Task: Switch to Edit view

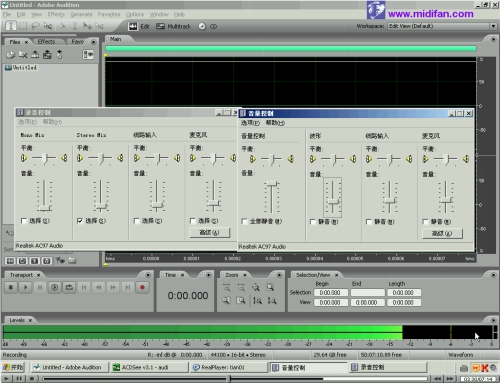Action: click(x=139, y=26)
